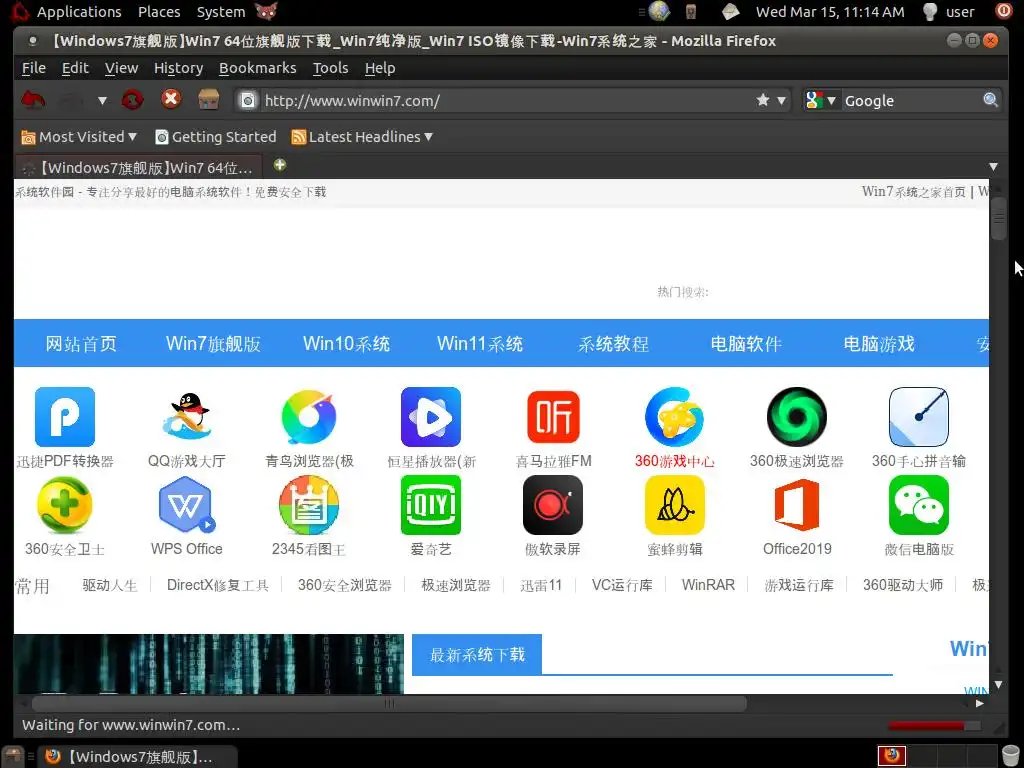Open Win7旗舰版 navigation link
Screen dimensions: 1024x768
point(214,344)
